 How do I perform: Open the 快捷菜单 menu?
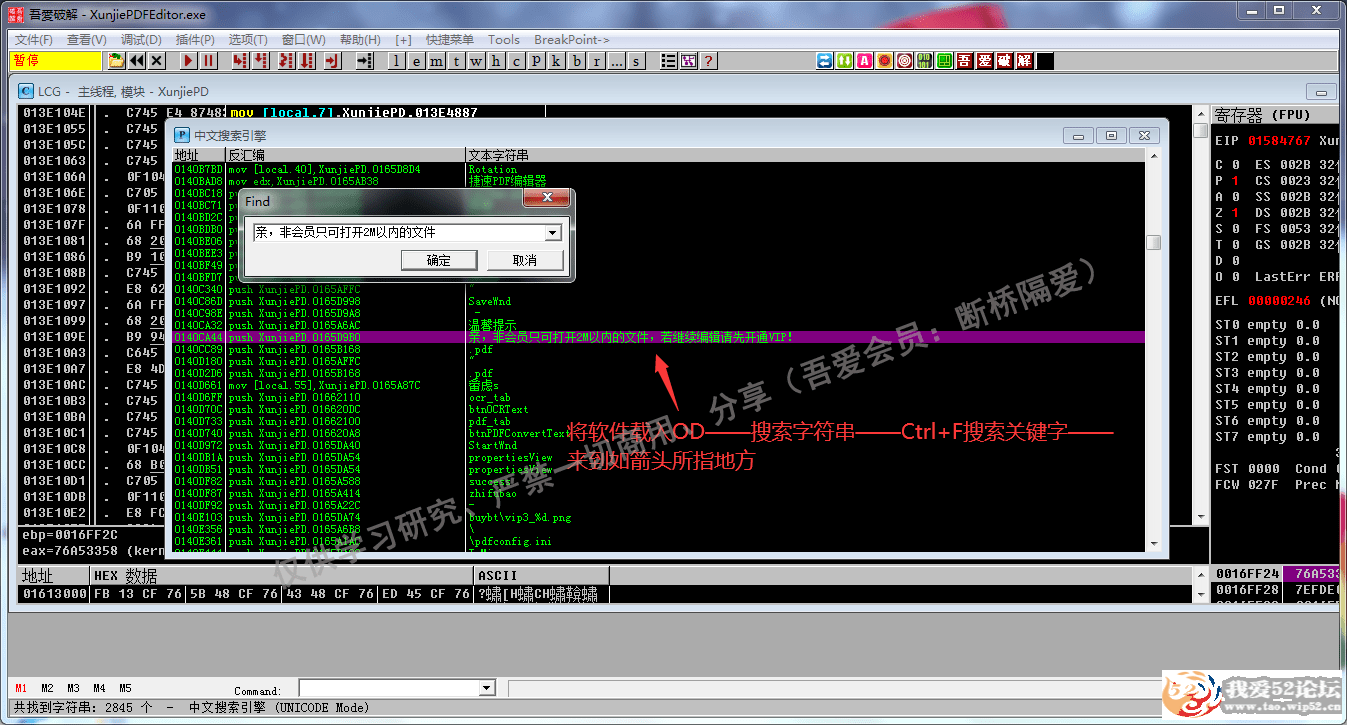coord(450,40)
